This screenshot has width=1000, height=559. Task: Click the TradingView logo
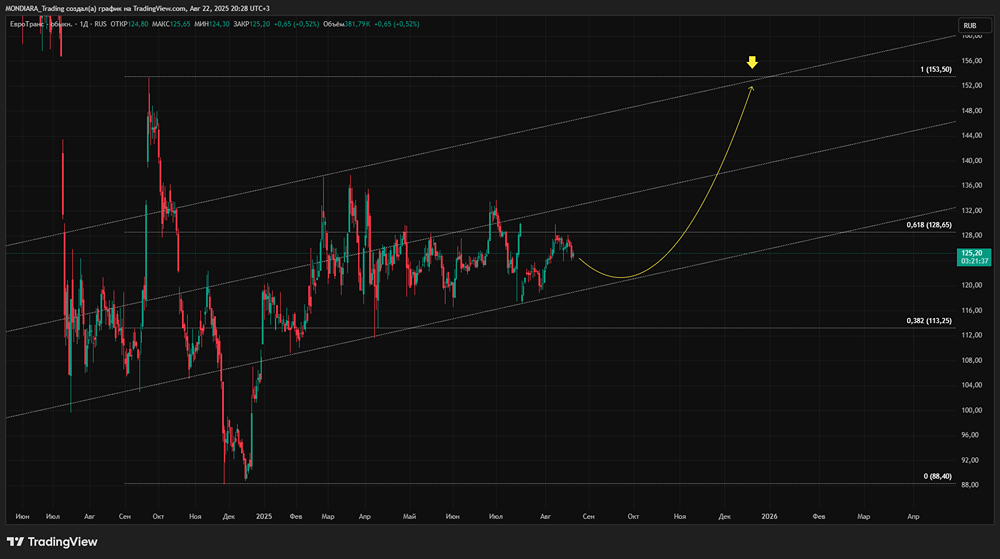tap(52, 542)
